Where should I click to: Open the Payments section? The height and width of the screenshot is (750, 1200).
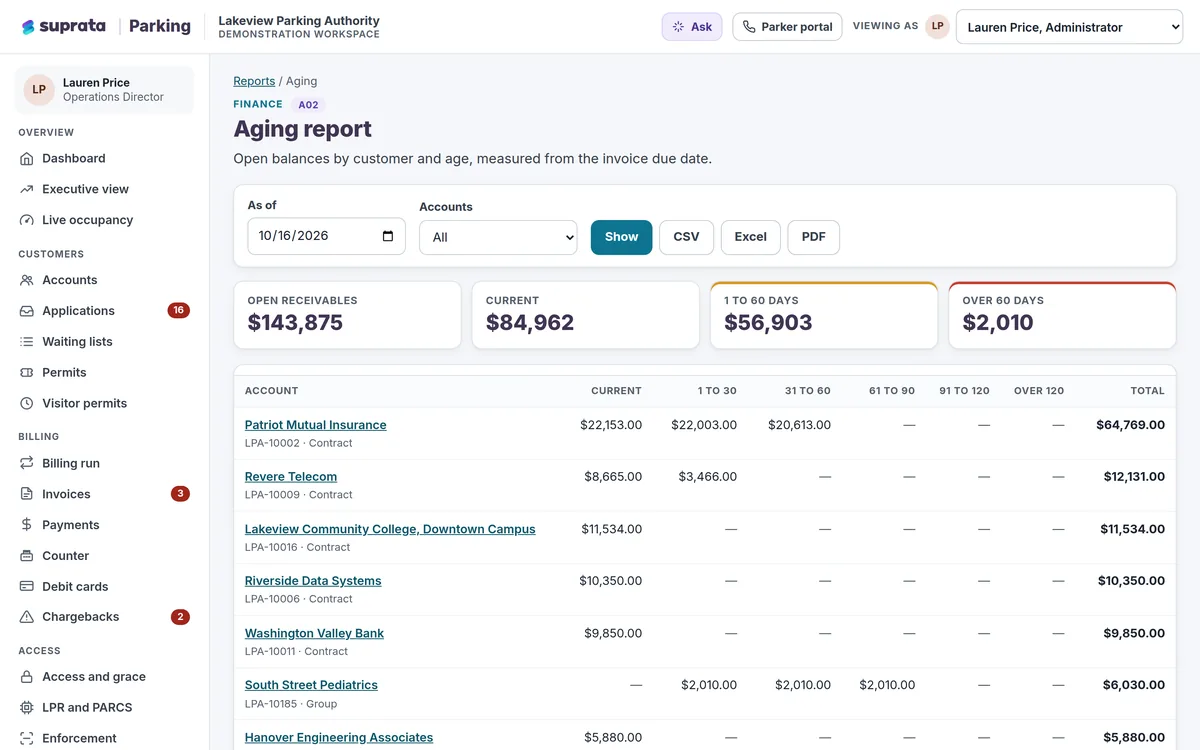[104, 525]
